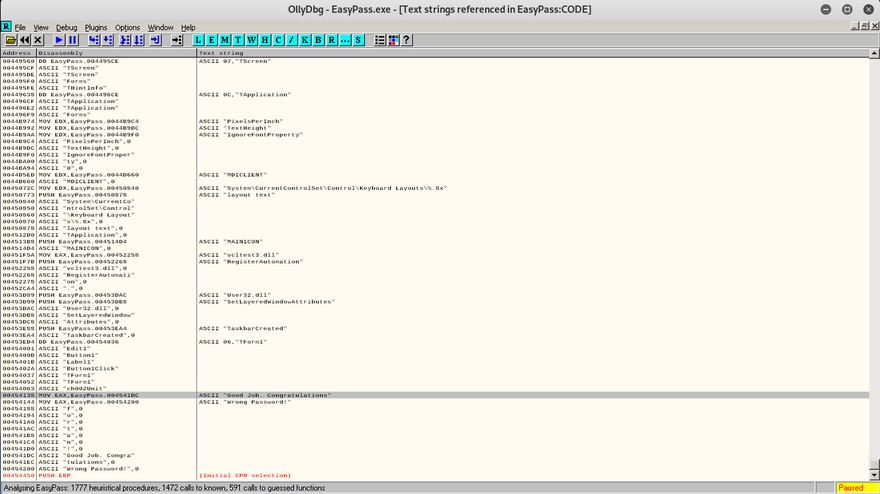Click the vertical scrollbar thumb

pyautogui.click(x=874, y=464)
